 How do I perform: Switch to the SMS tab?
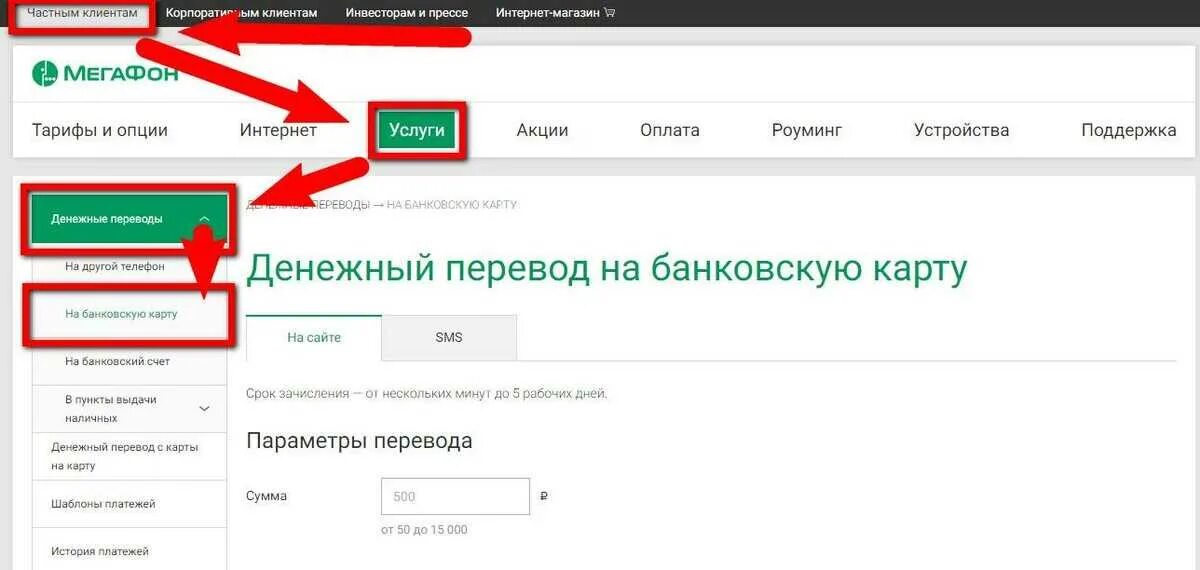pyautogui.click(x=449, y=338)
